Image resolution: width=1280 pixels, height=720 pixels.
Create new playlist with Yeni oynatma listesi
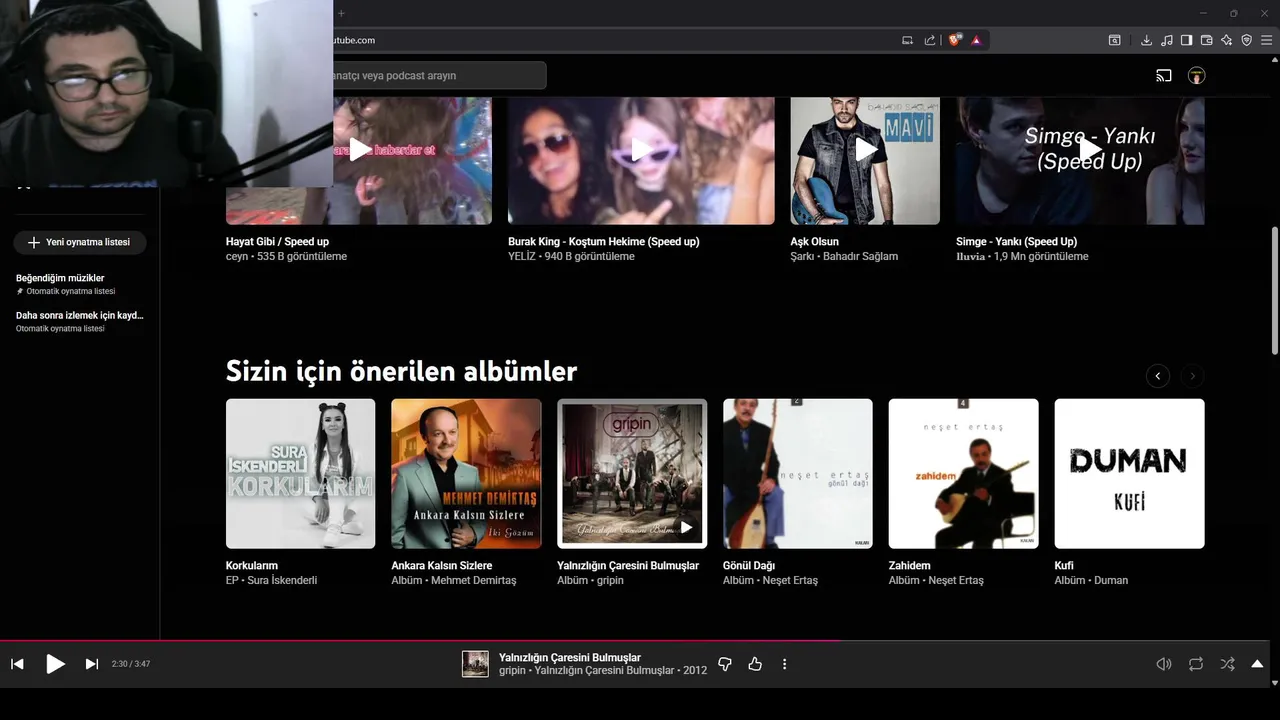click(x=80, y=242)
